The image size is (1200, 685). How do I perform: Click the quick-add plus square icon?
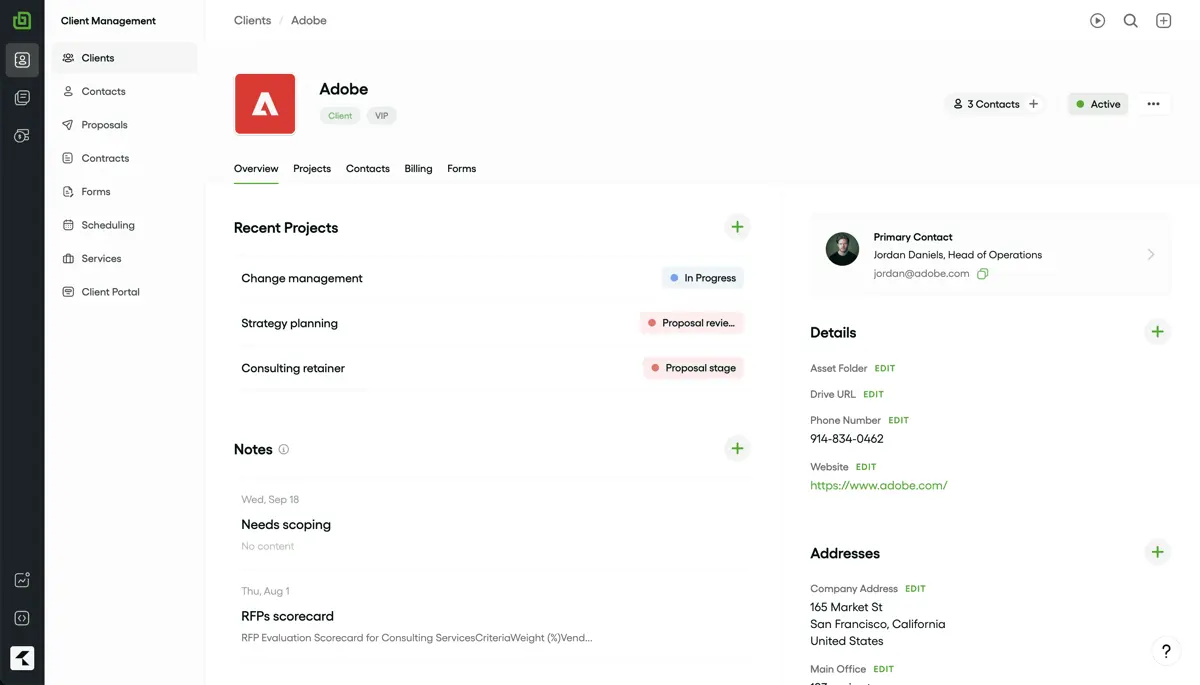(x=1164, y=20)
